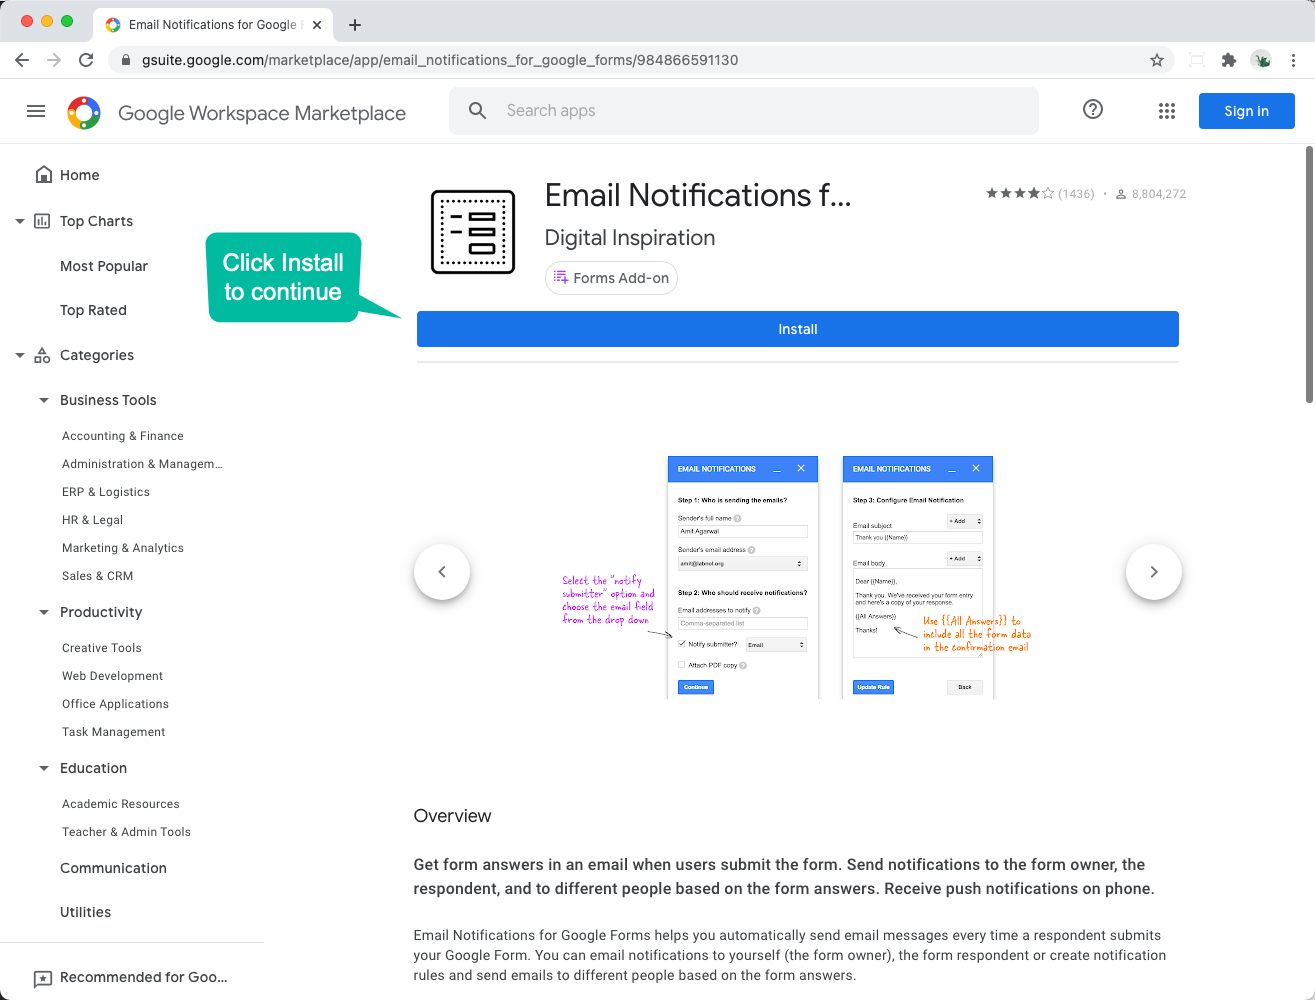Open the Digital Inspiration developer link
This screenshot has width=1315, height=1000.
pos(630,238)
